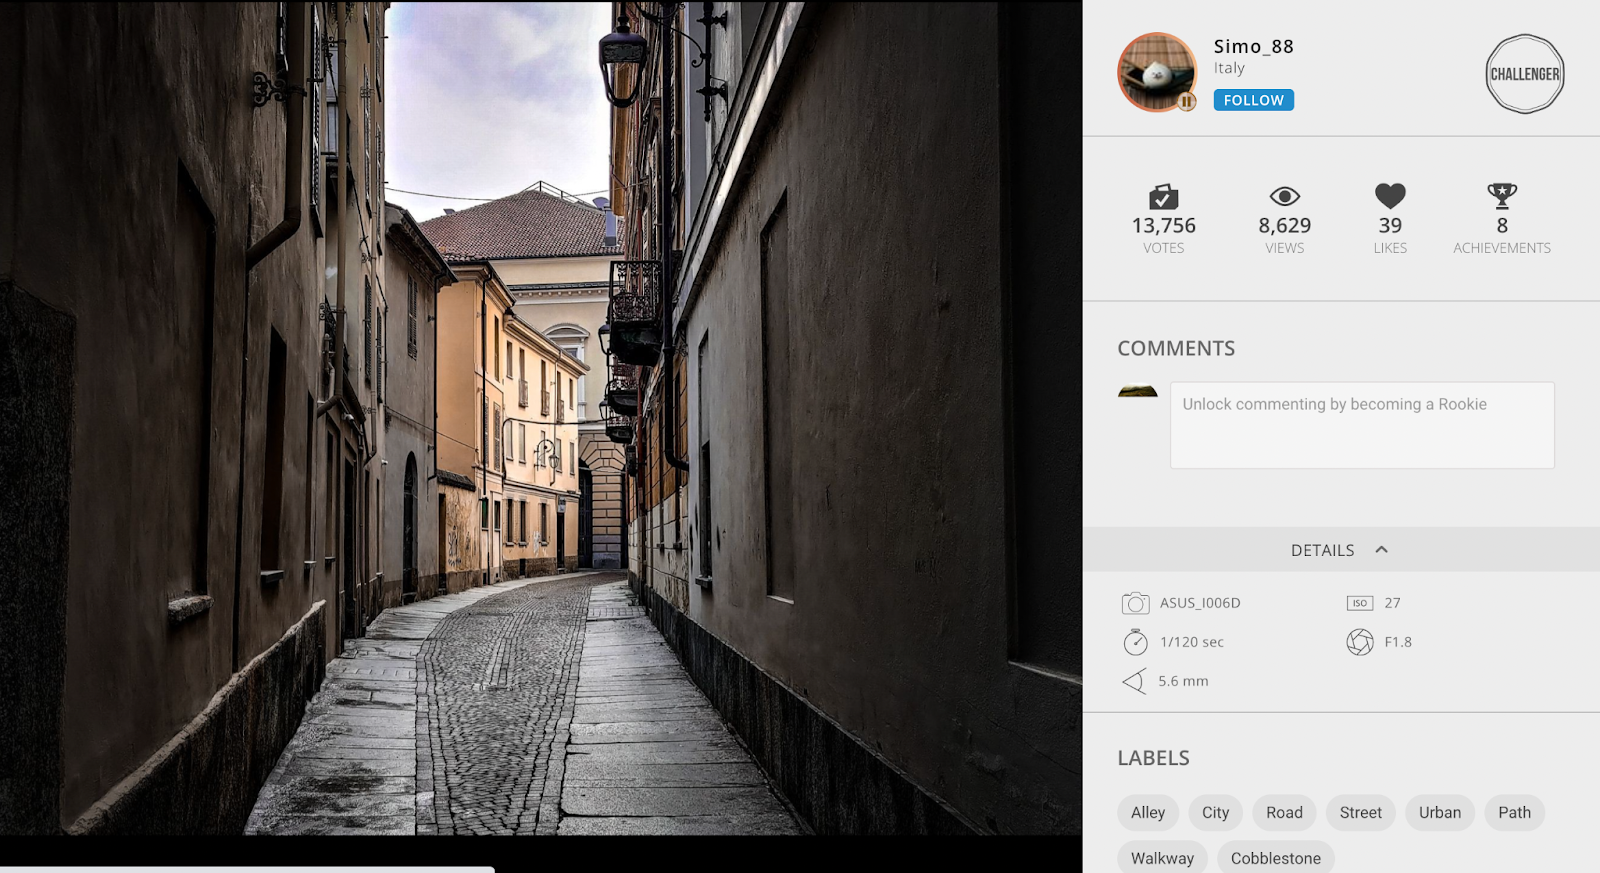Open the trophy achievements icon
Image resolution: width=1600 pixels, height=873 pixels.
coord(1502,196)
